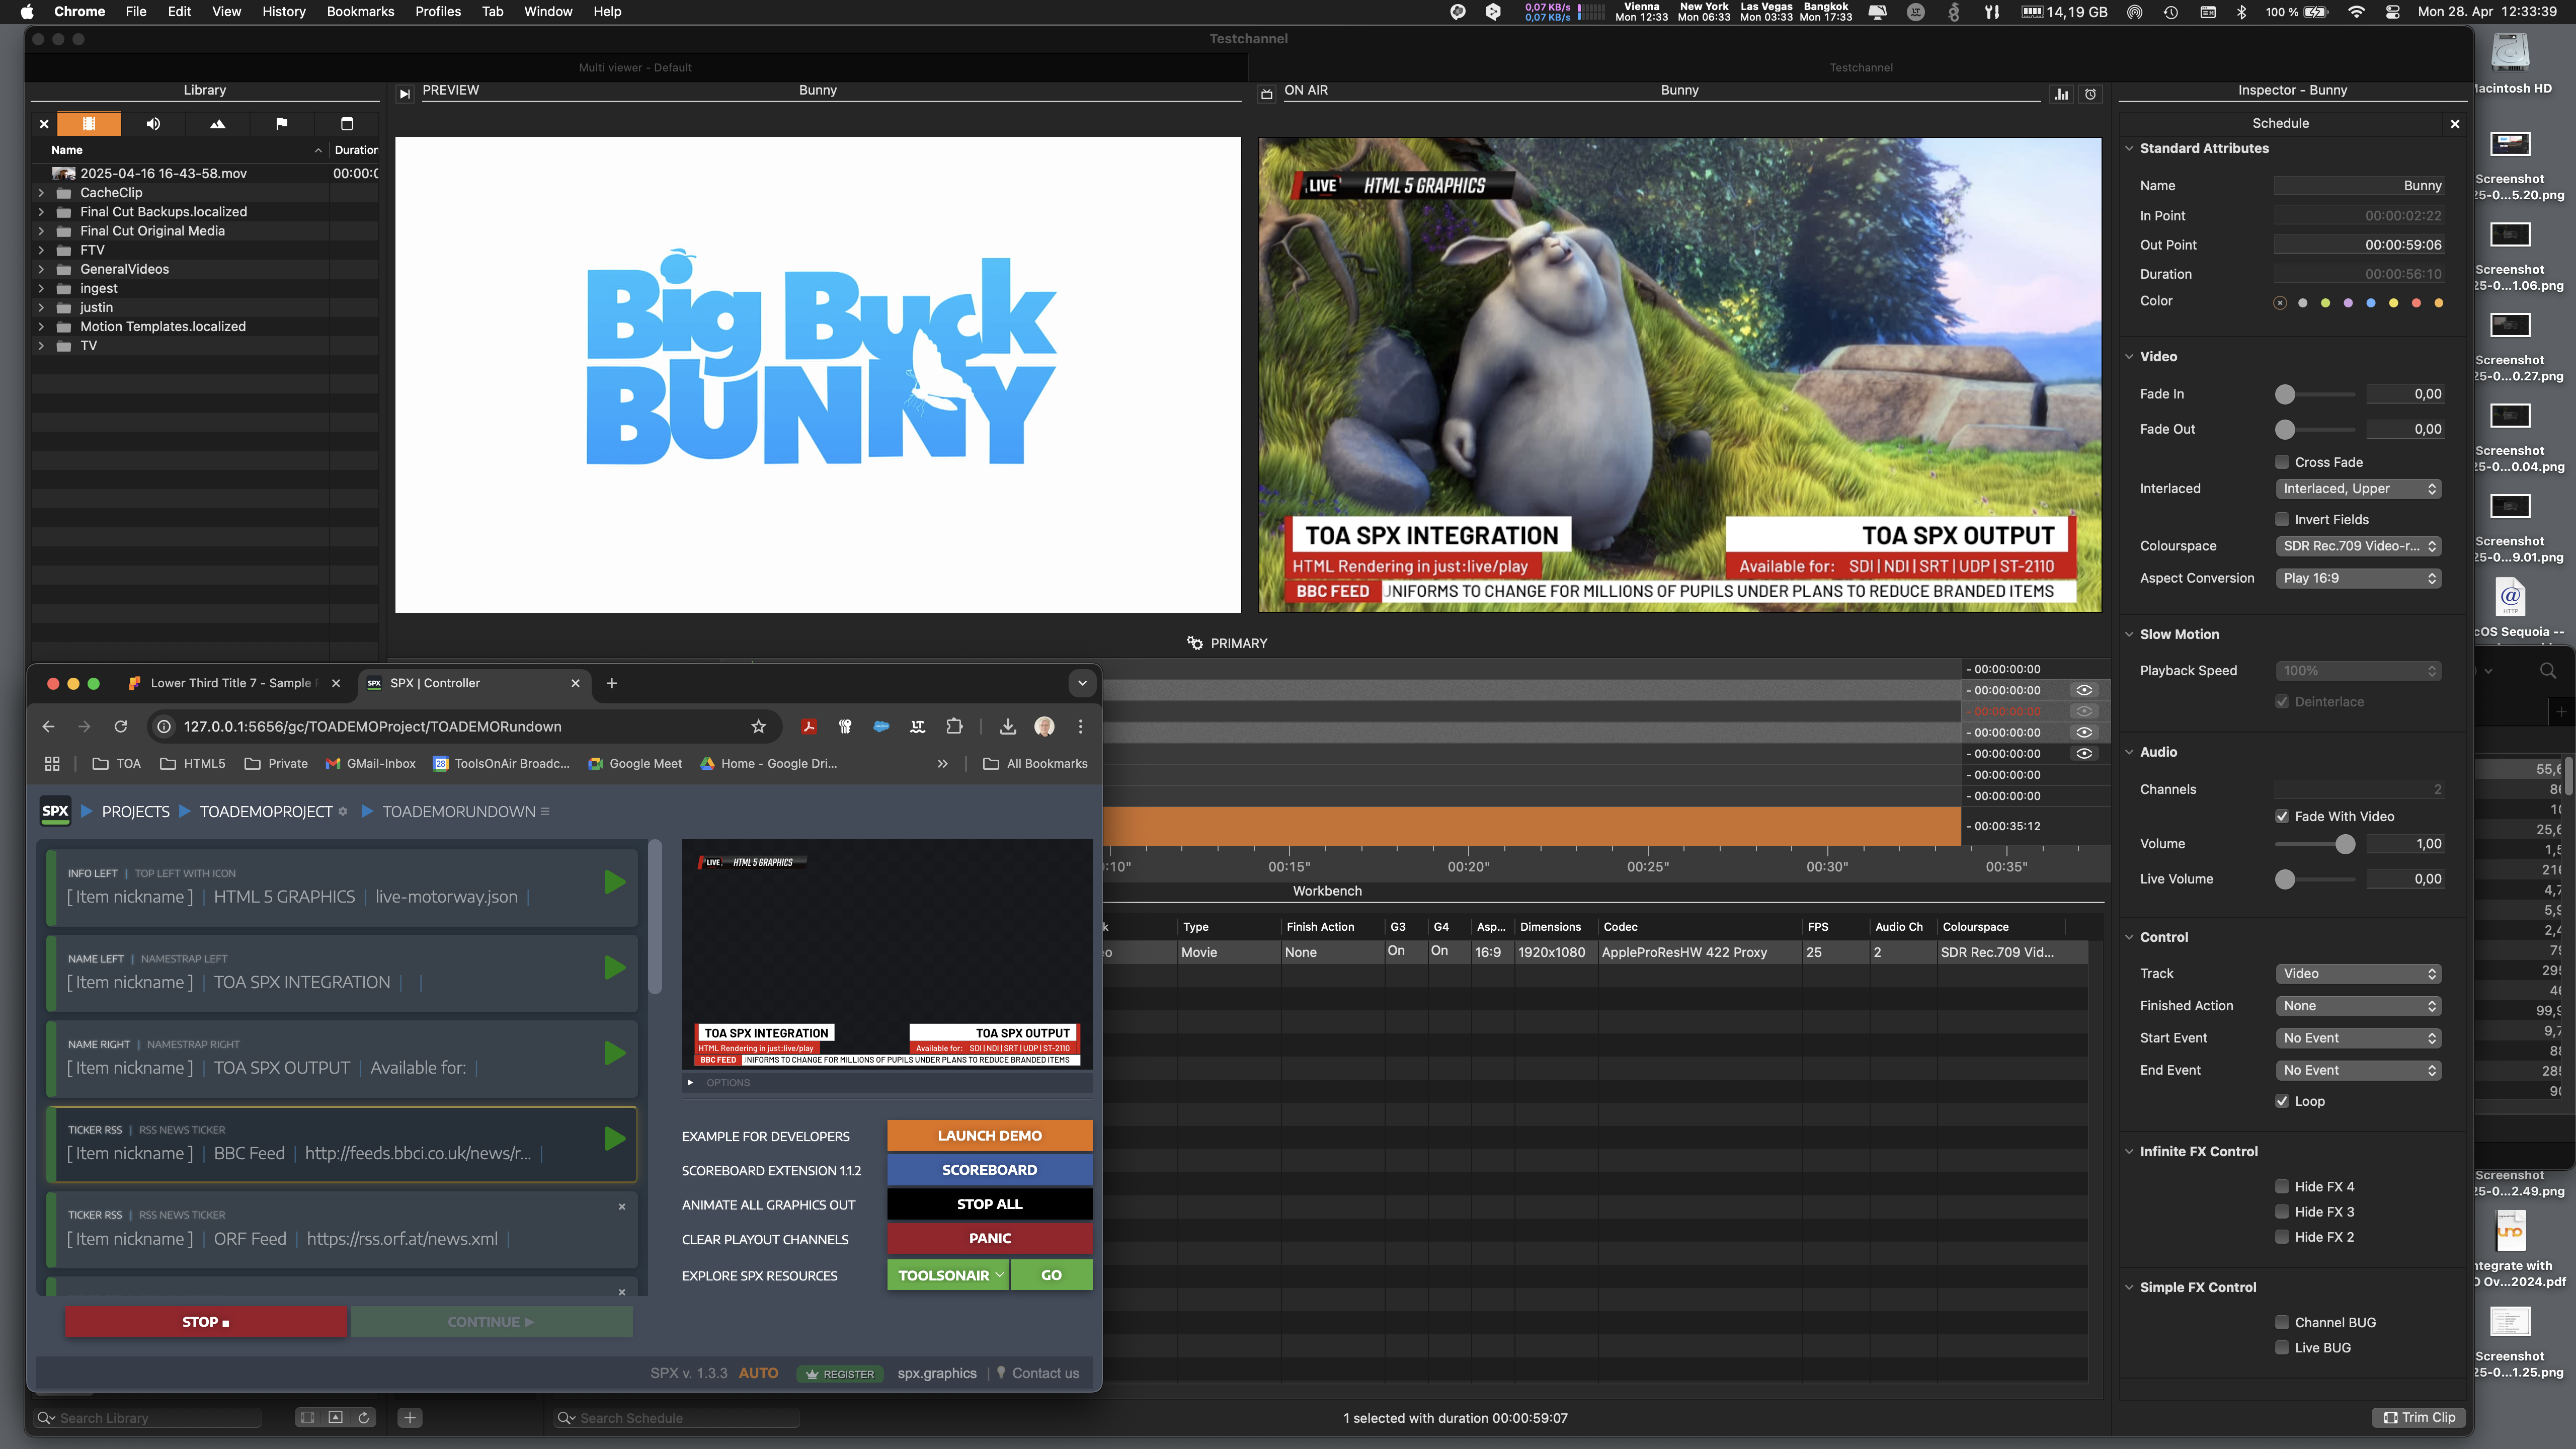Play the HTML 5 GRAPHICS info left item
This screenshot has height=1449, width=2576.
(615, 883)
